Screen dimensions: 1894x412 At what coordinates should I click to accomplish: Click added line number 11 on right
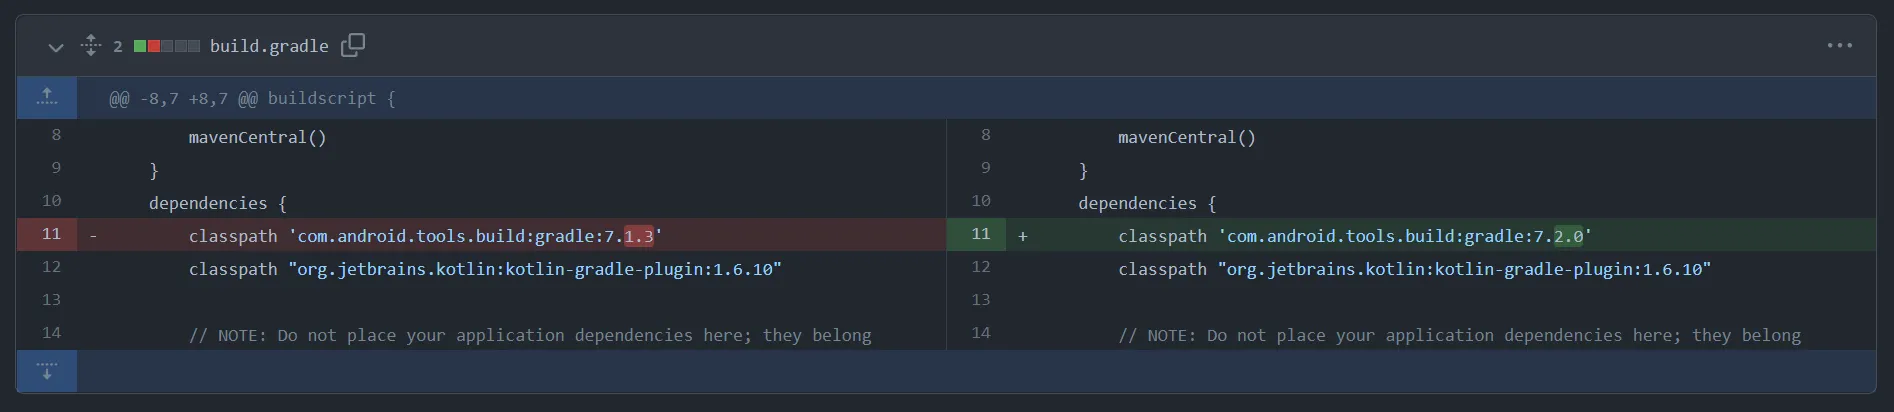(x=981, y=234)
